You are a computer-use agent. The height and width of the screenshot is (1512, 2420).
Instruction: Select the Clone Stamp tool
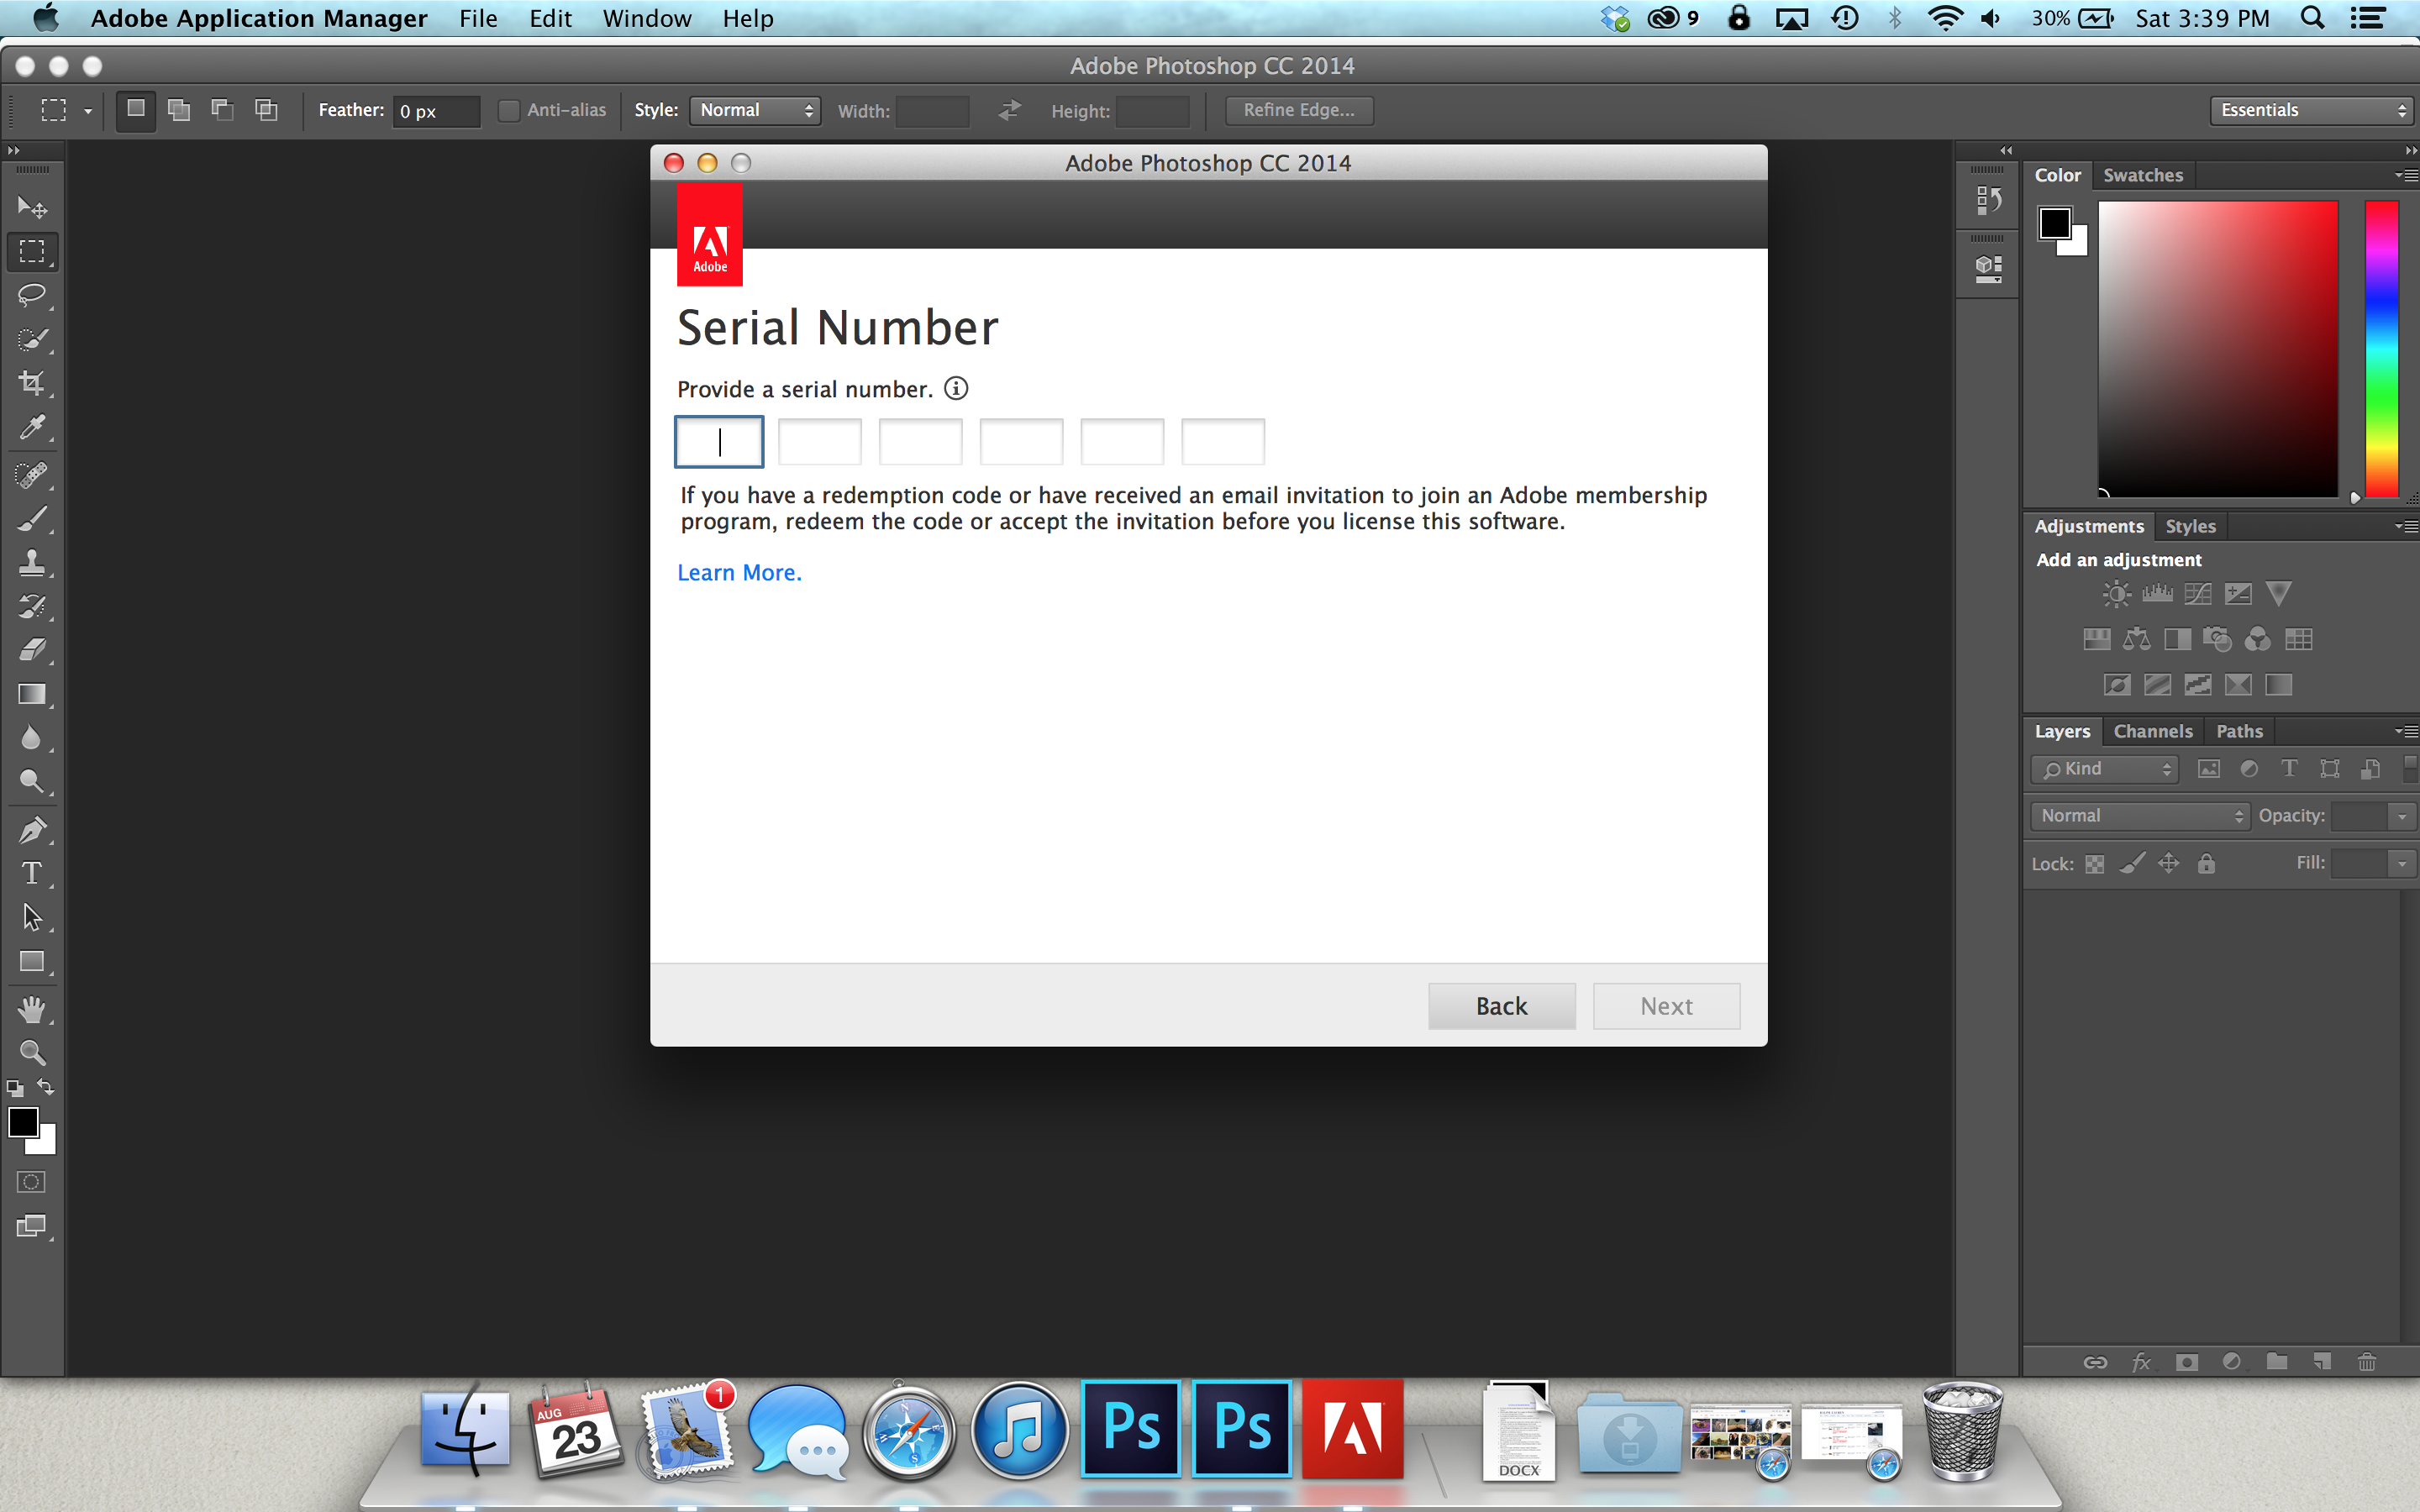click(x=31, y=563)
